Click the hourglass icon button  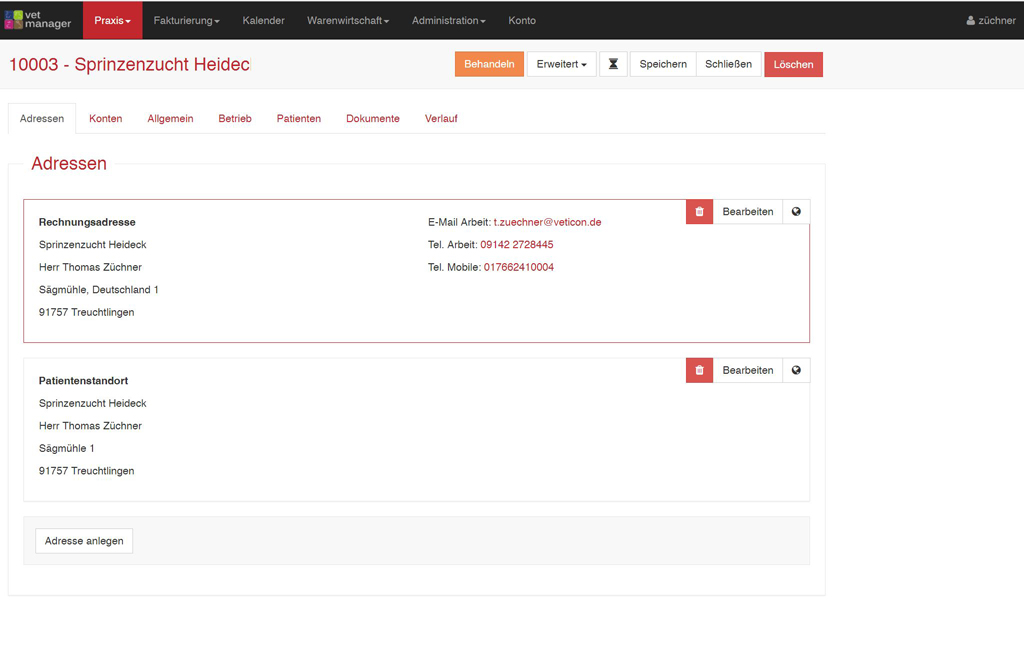tap(613, 64)
